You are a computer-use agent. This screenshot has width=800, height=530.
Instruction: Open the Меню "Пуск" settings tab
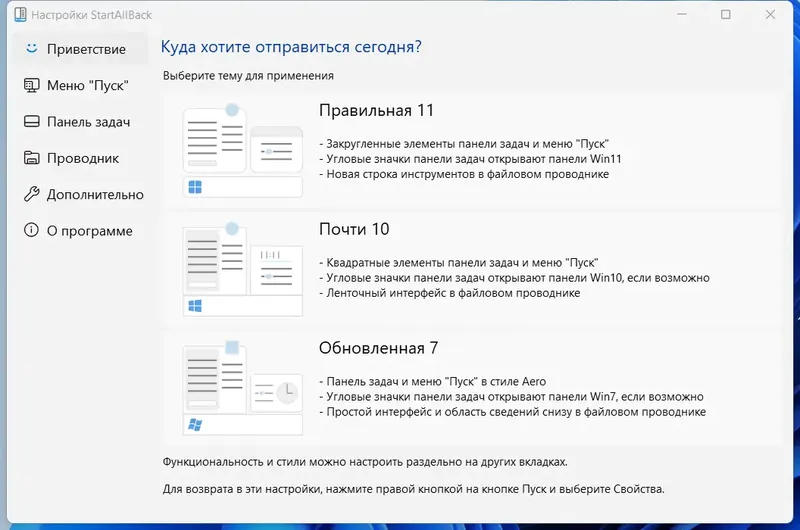[80, 85]
